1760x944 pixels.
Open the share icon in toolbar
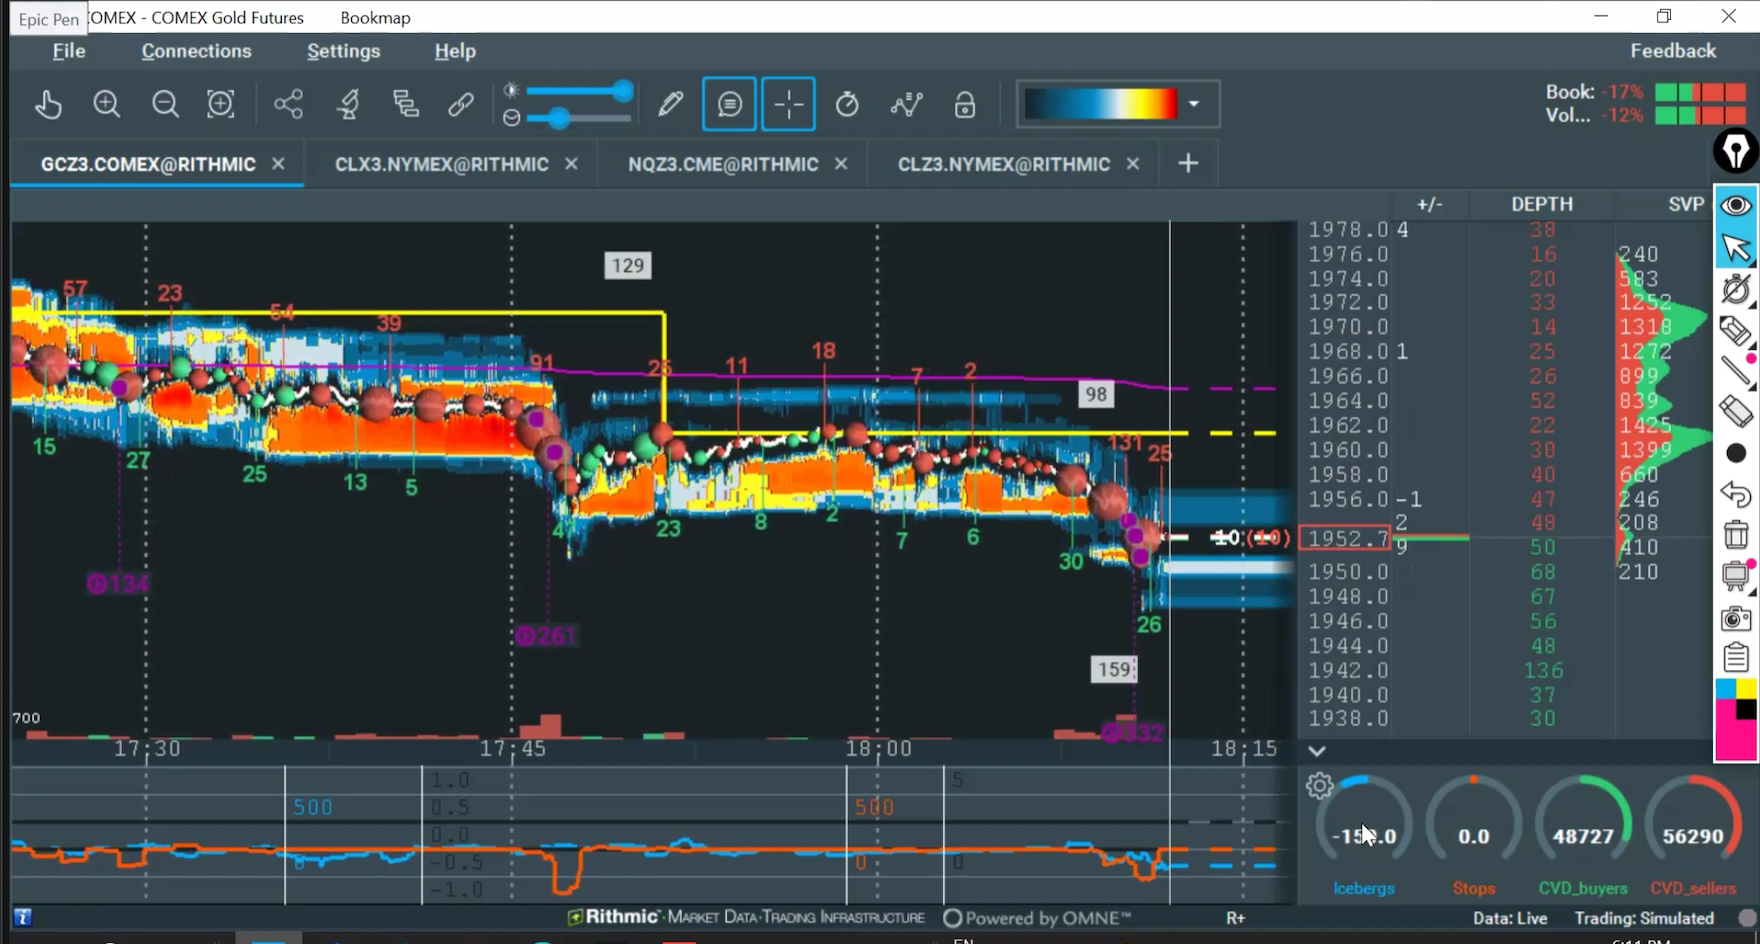point(289,104)
